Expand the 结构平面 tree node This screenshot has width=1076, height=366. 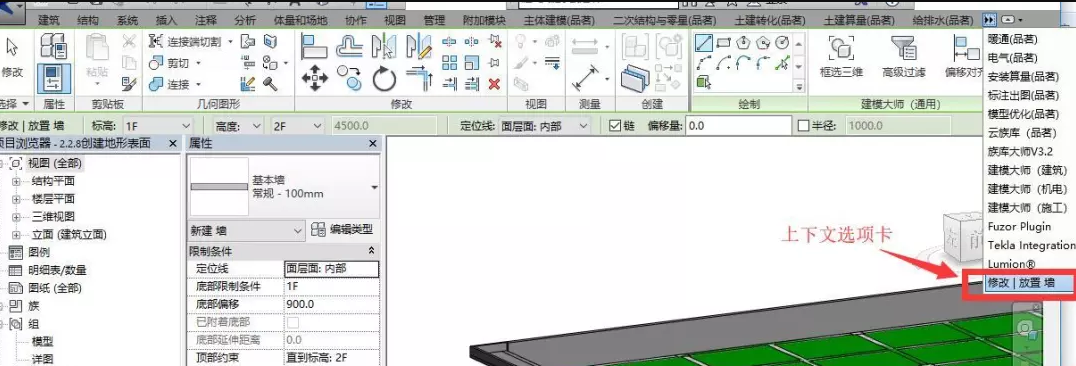(x=16, y=181)
